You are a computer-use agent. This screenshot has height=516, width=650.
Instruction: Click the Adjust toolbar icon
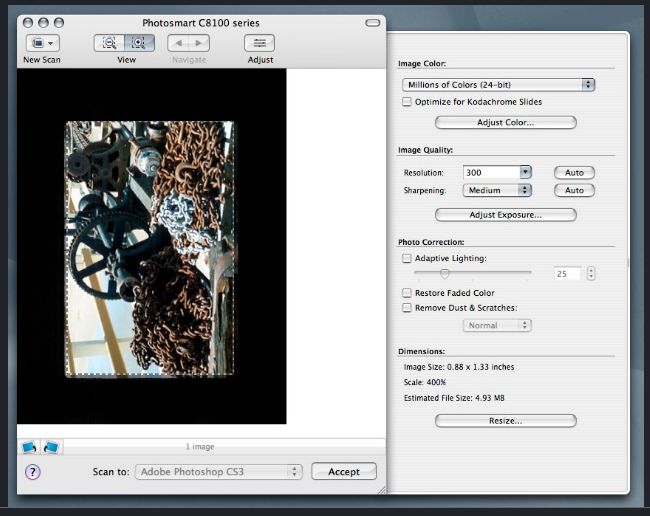[259, 43]
